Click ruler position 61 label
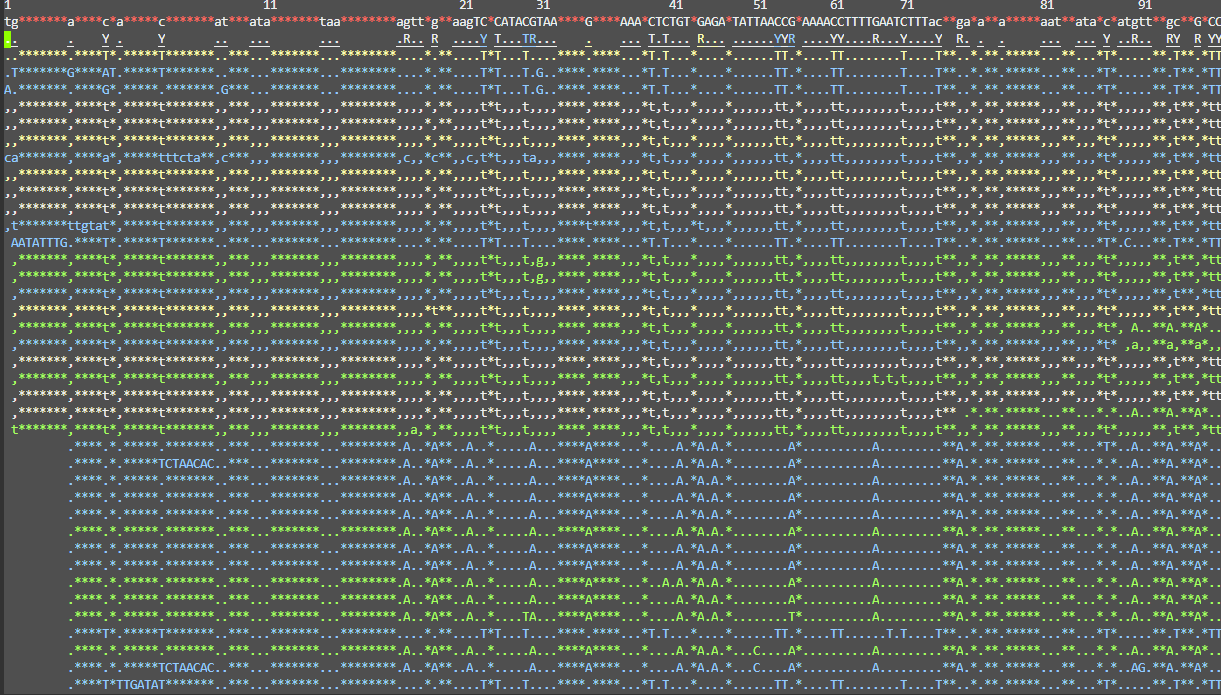1221x695 pixels. (x=836, y=5)
